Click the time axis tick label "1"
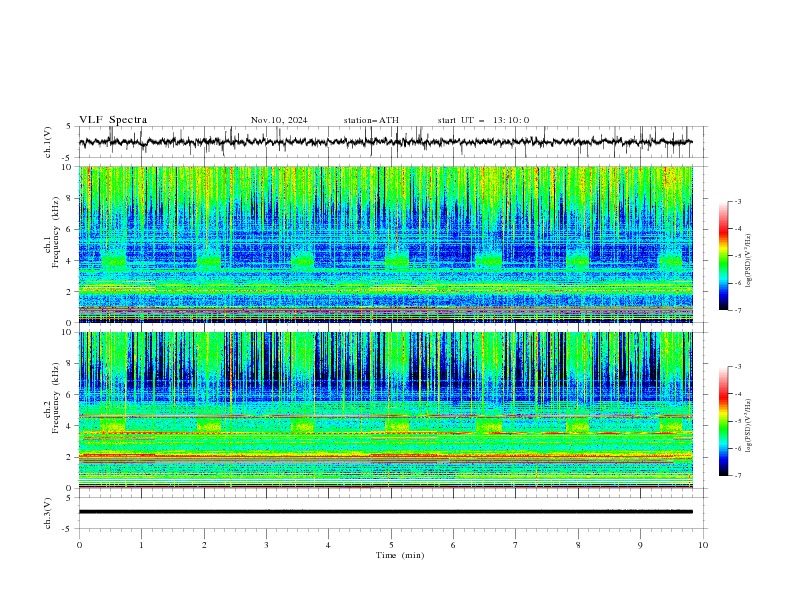 [x=141, y=545]
